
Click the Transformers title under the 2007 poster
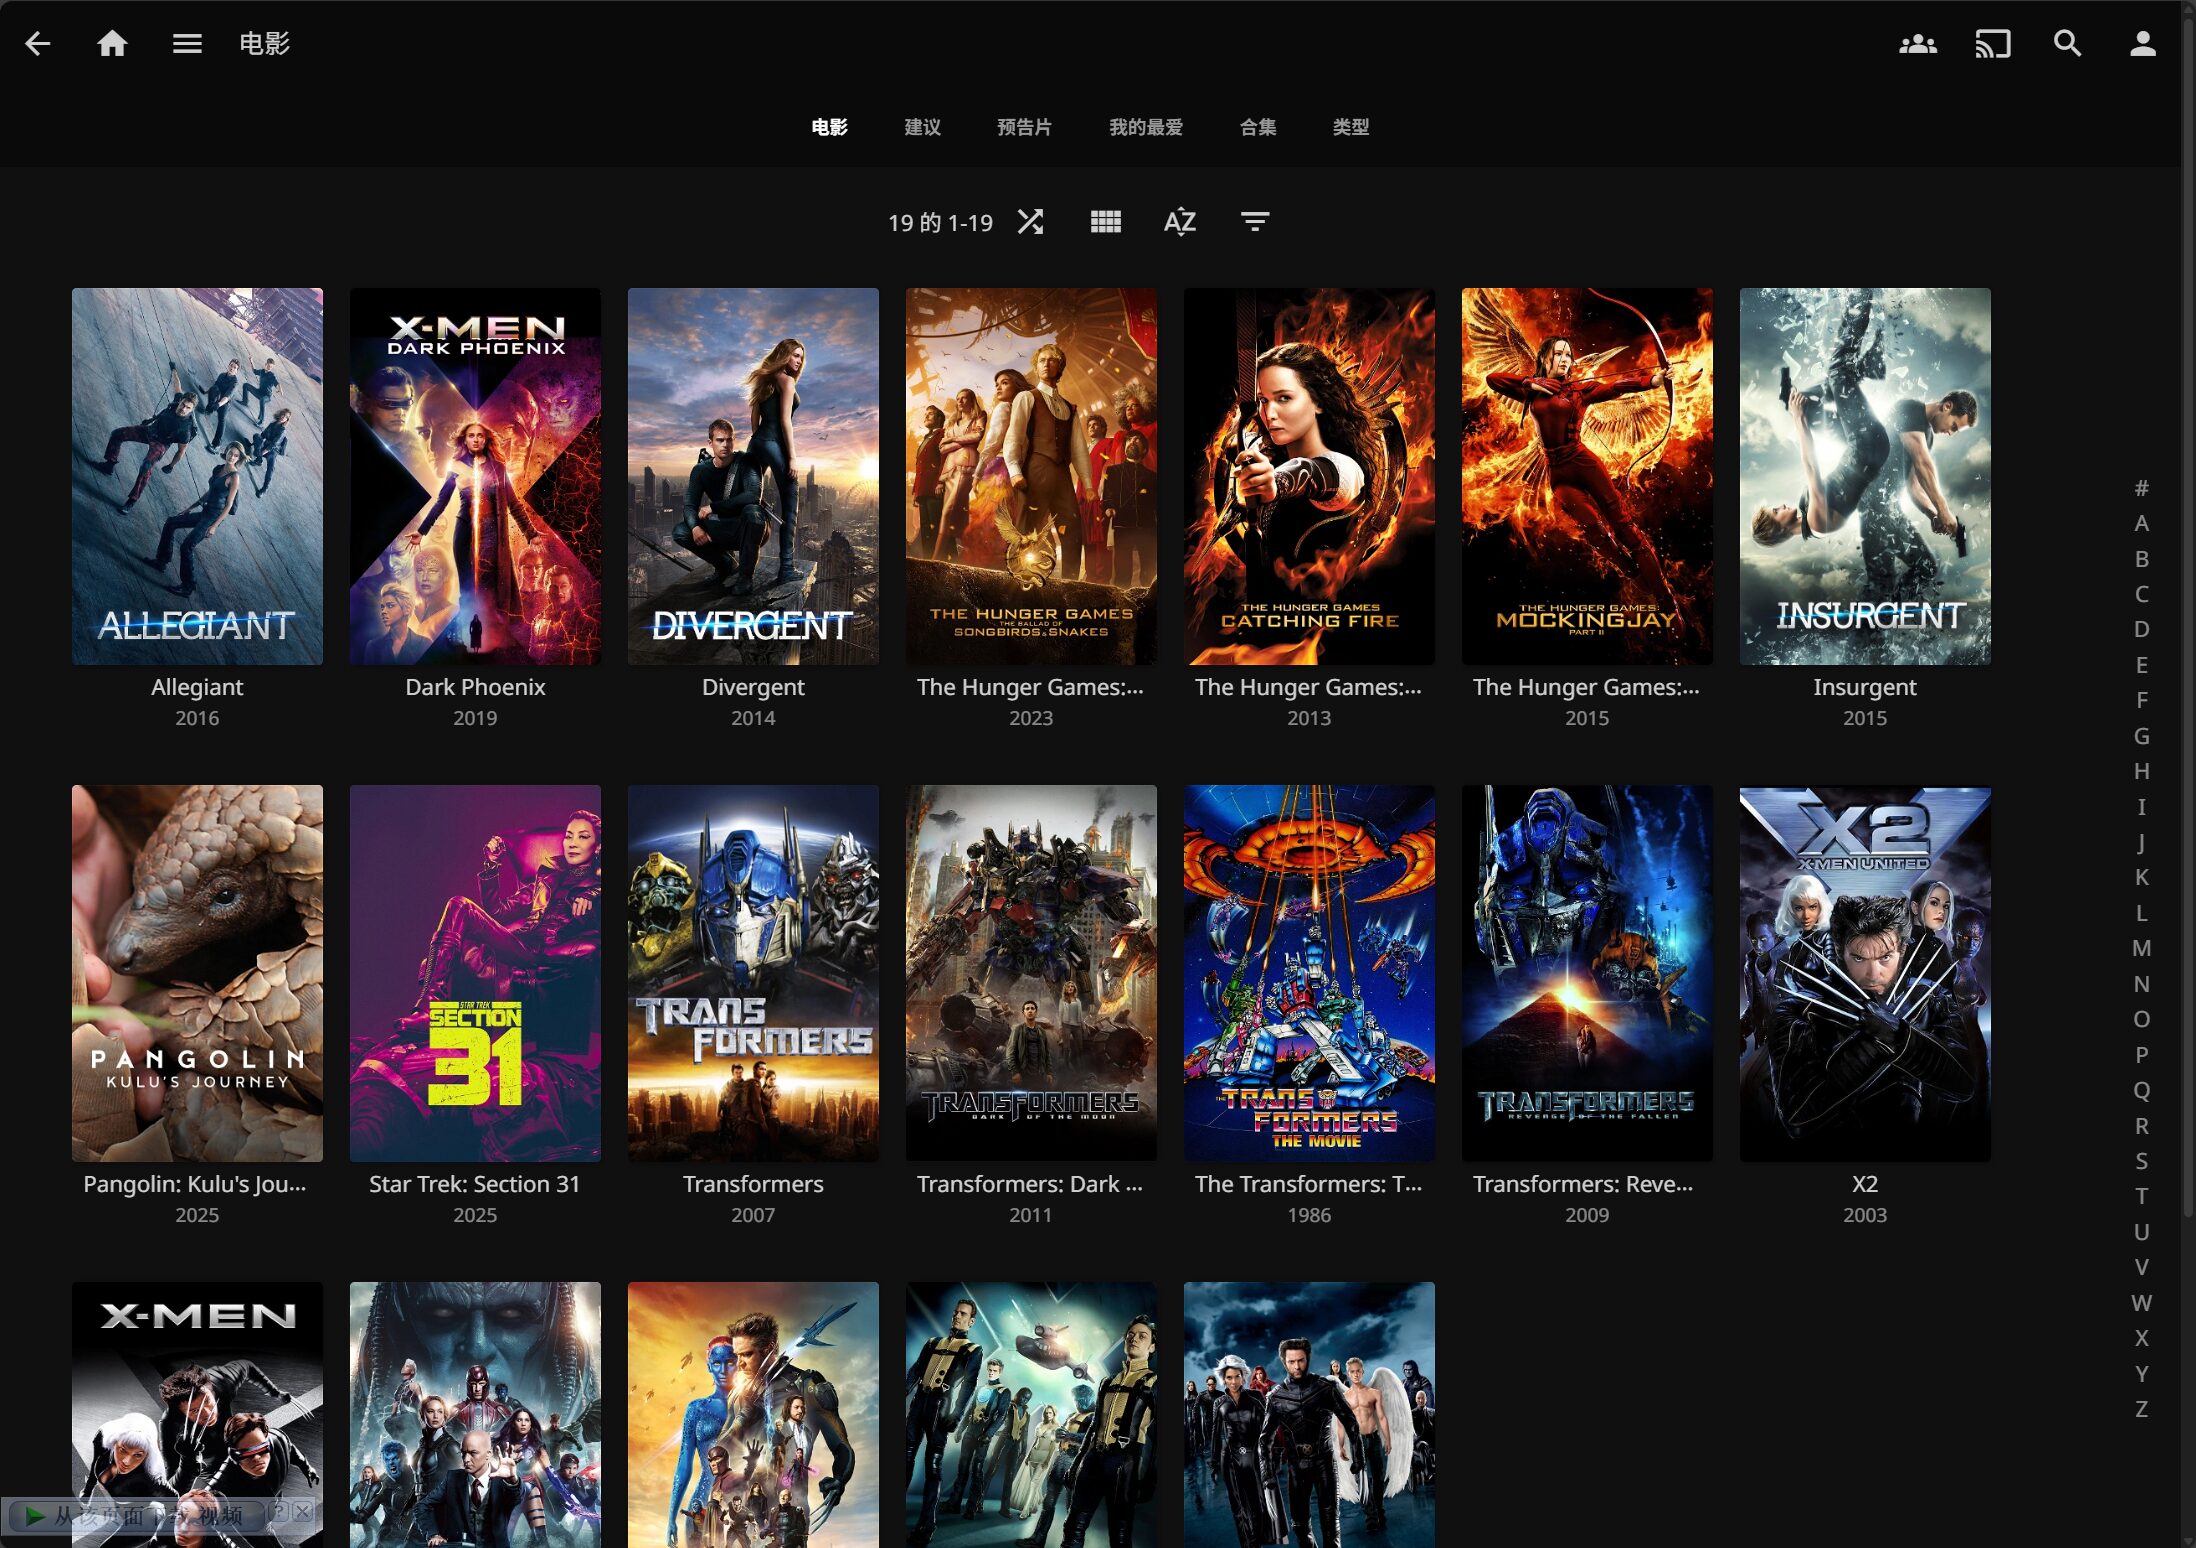click(753, 1184)
